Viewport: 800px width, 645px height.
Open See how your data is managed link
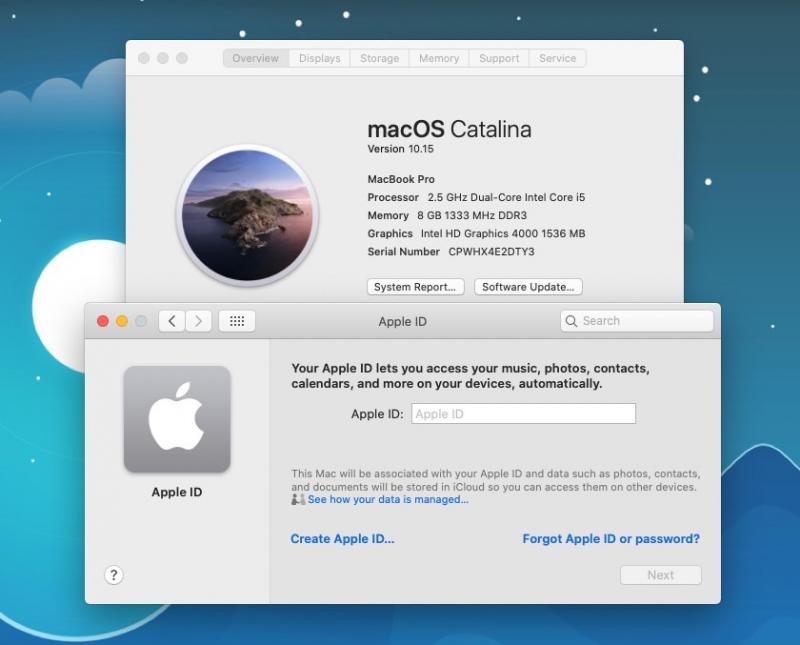tap(388, 499)
